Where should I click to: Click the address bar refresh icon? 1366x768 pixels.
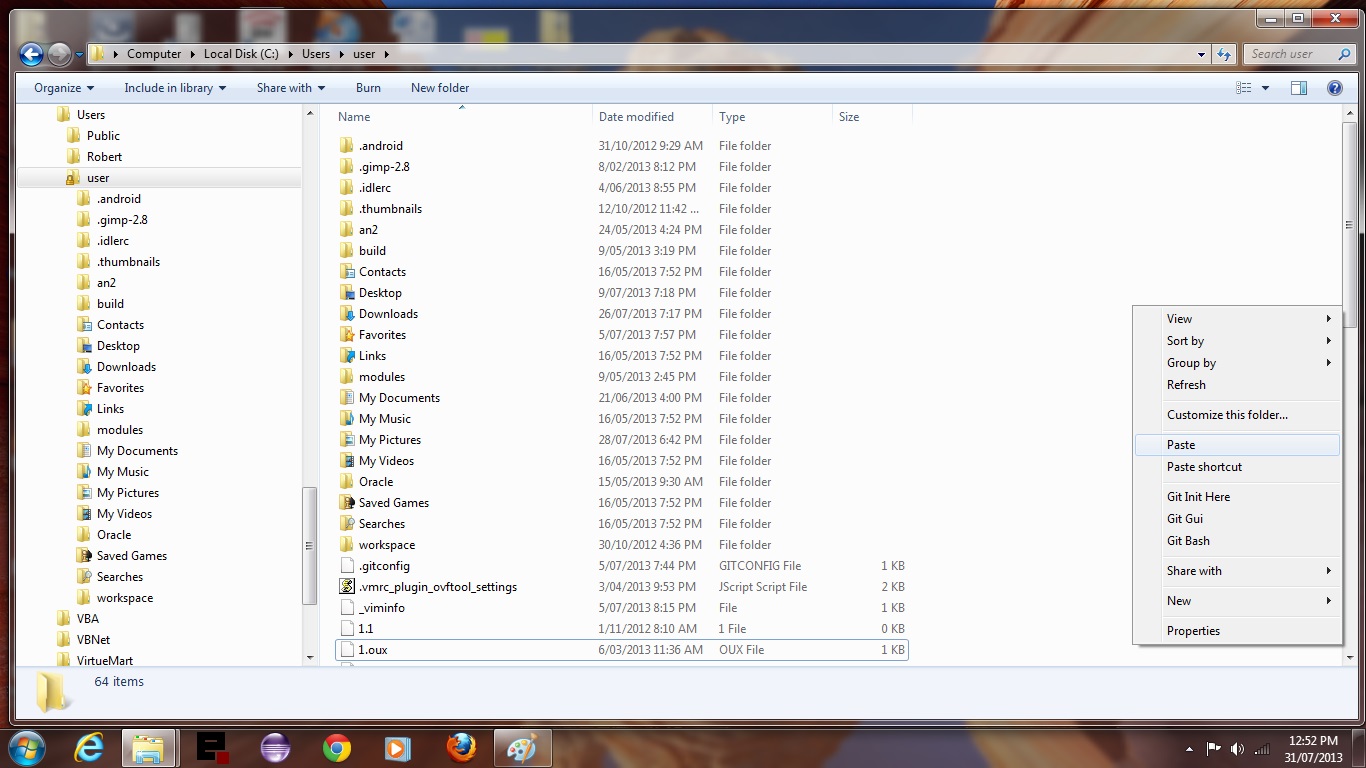pyautogui.click(x=1224, y=54)
